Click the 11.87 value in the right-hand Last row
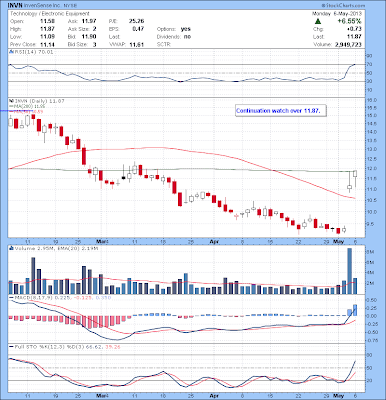386x400 pixels. click(354, 37)
